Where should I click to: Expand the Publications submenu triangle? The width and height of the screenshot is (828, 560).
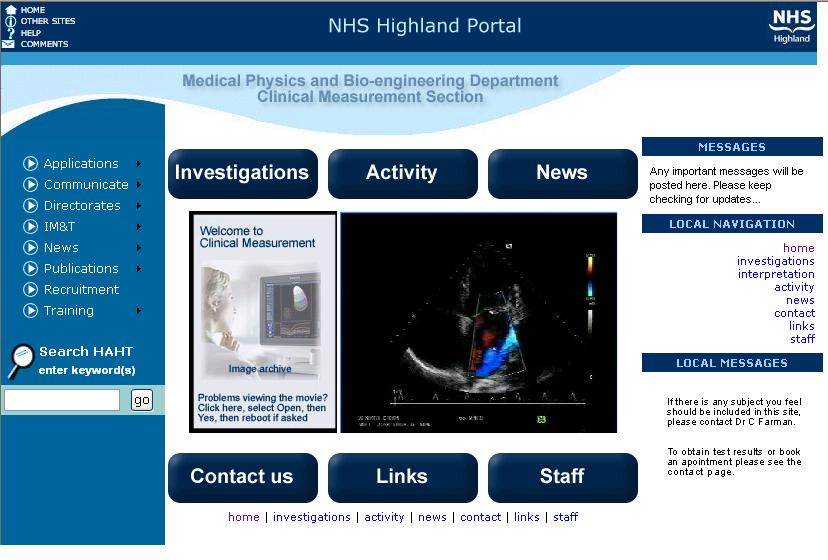[x=139, y=268]
